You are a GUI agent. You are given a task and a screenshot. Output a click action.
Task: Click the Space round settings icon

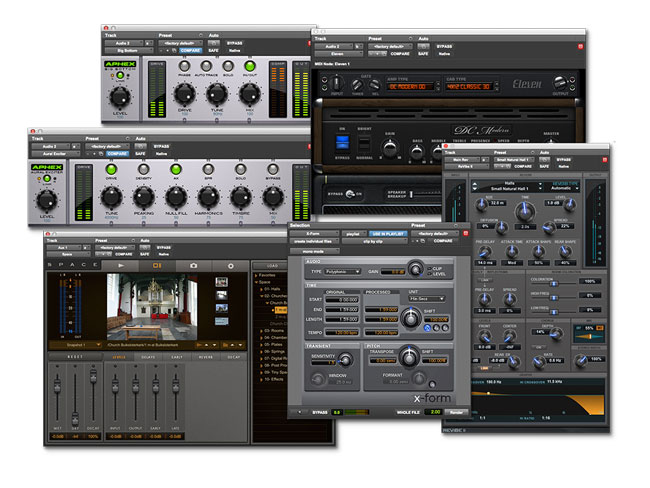click(230, 265)
